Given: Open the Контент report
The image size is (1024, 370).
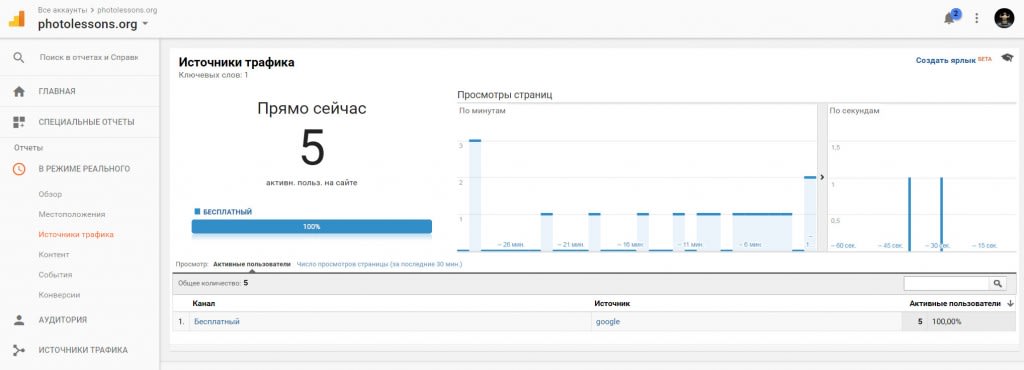Looking at the screenshot, I should pos(54,254).
